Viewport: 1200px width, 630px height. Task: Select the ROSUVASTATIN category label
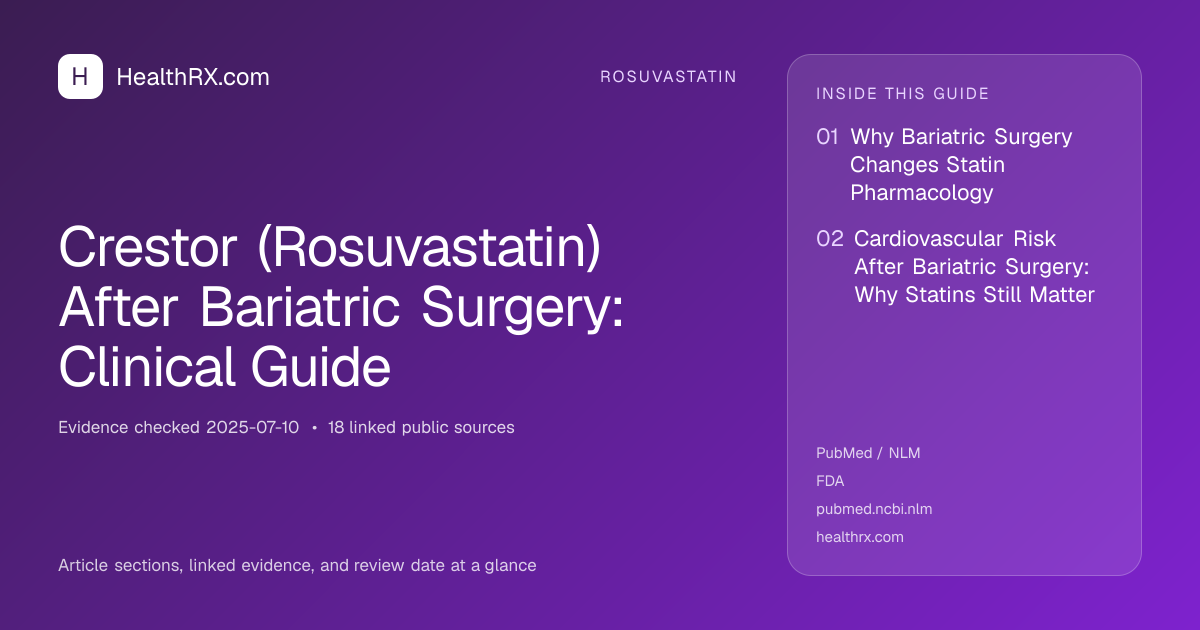point(668,77)
